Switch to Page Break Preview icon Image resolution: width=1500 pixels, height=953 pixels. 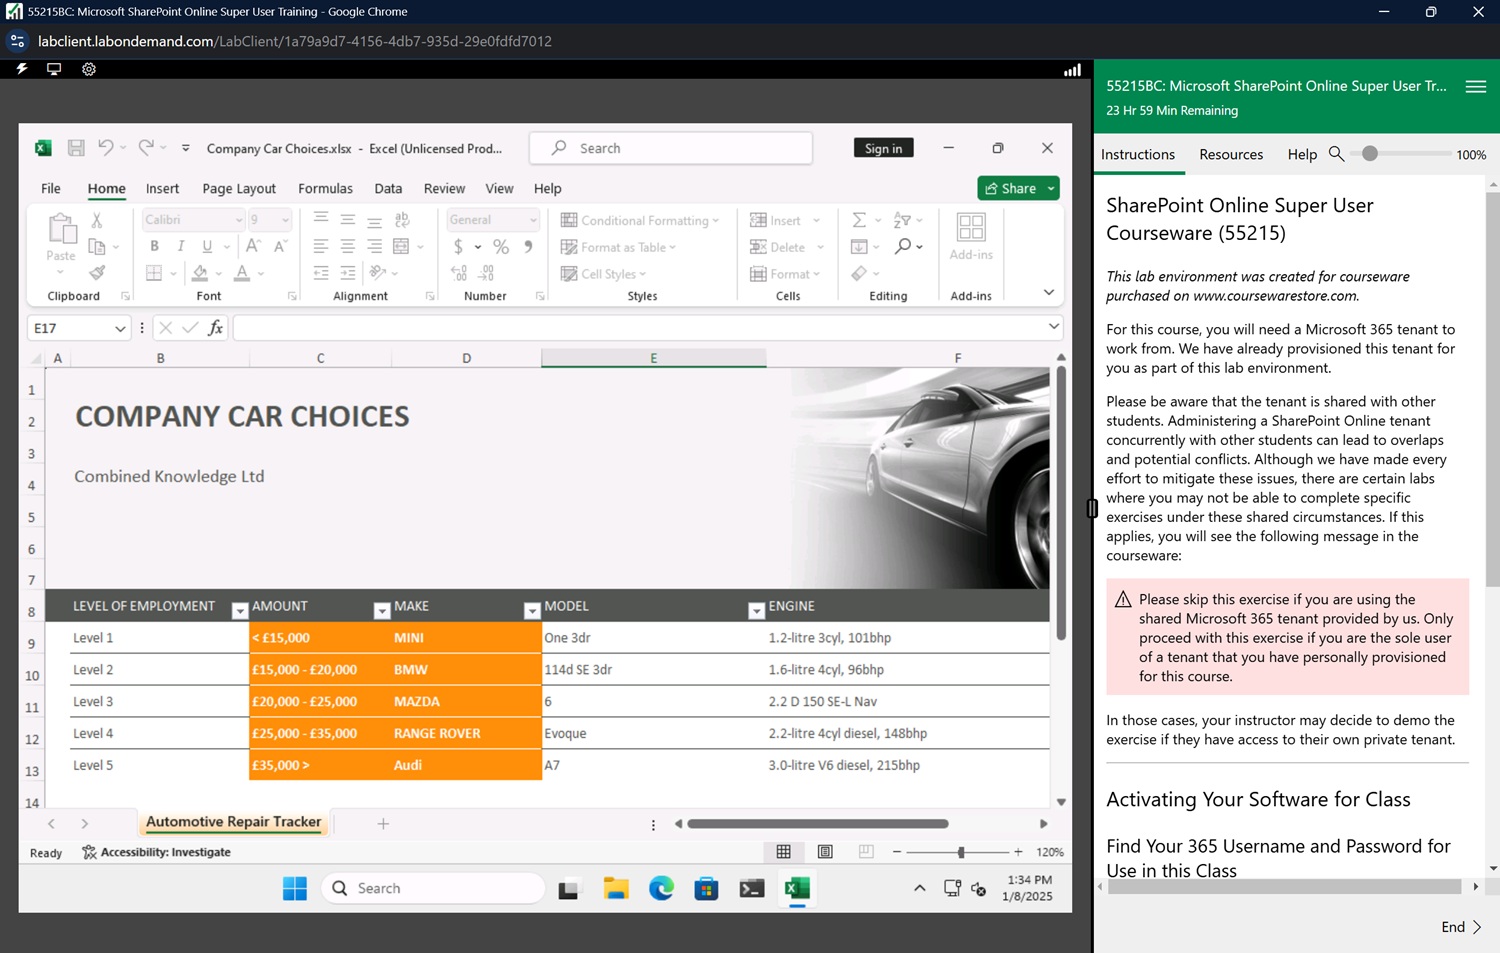tap(866, 852)
